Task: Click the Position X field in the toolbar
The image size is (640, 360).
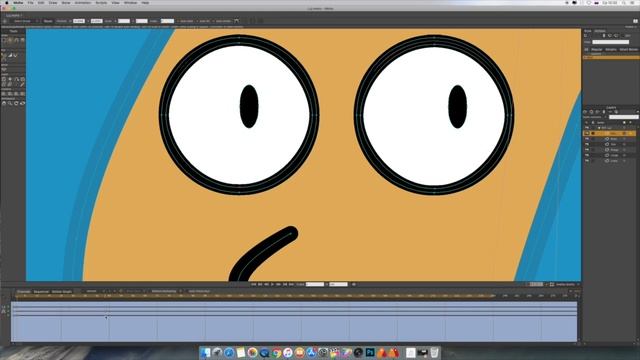Action: click(79, 21)
